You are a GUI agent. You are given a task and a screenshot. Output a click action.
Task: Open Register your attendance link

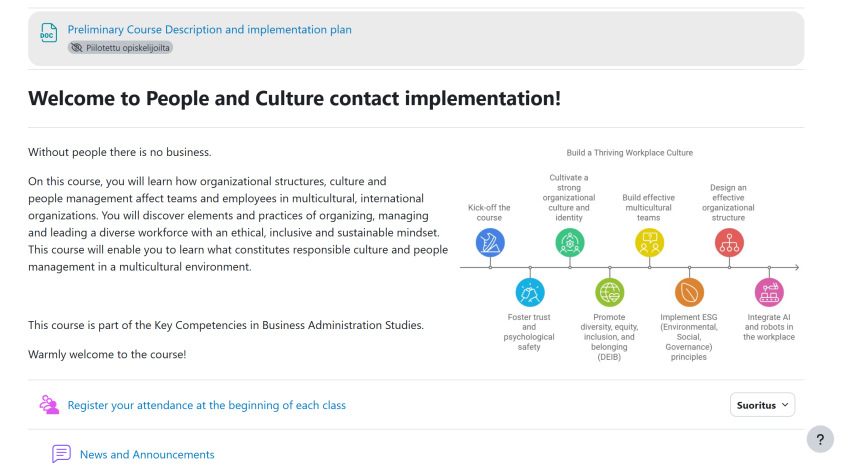(x=206, y=405)
